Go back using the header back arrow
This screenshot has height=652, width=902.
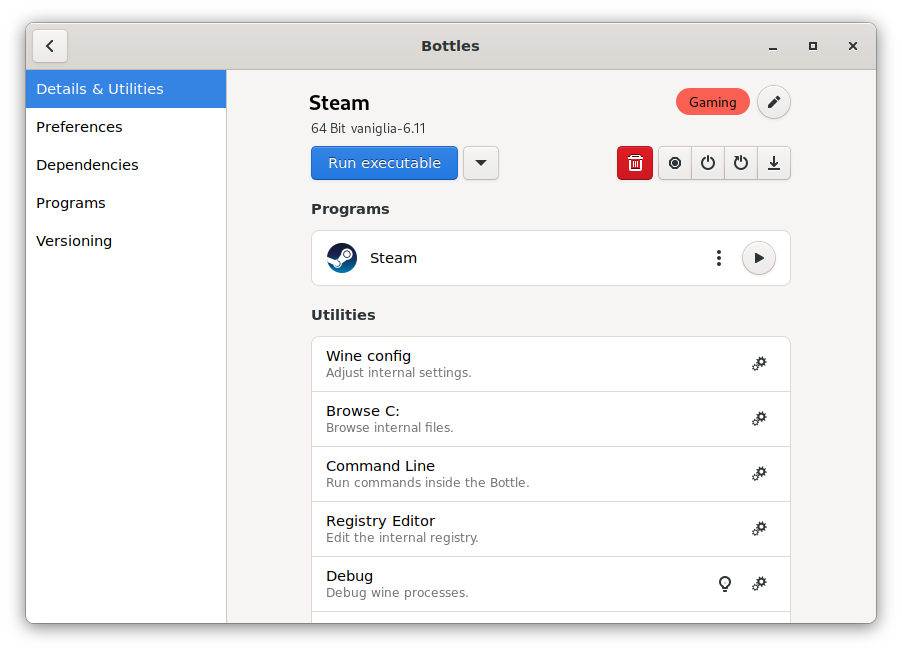click(50, 46)
